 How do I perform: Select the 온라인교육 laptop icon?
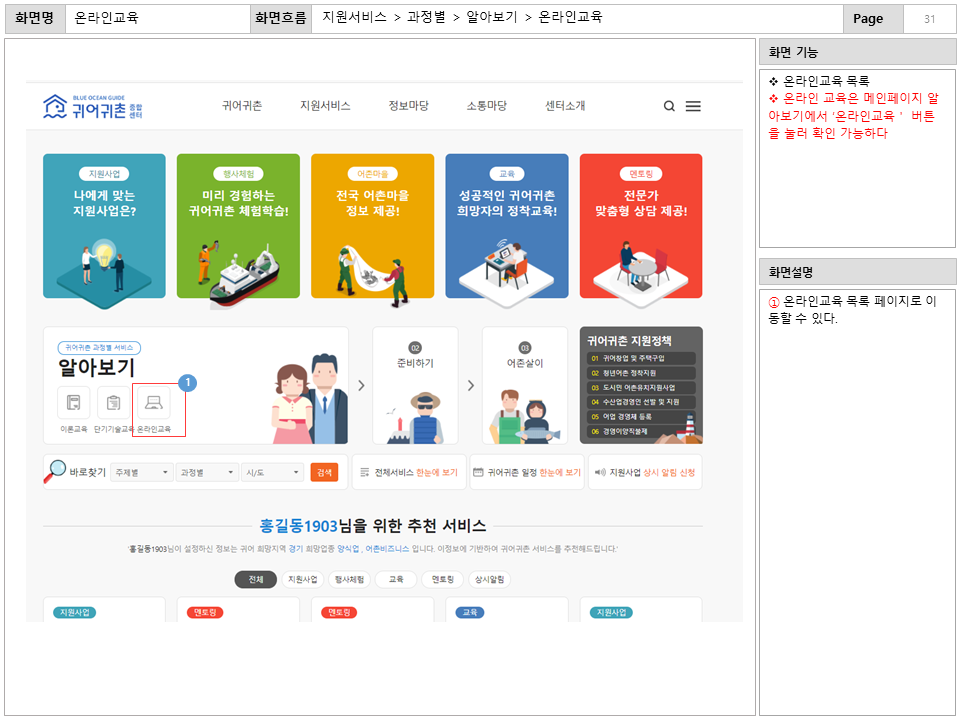tap(153, 402)
